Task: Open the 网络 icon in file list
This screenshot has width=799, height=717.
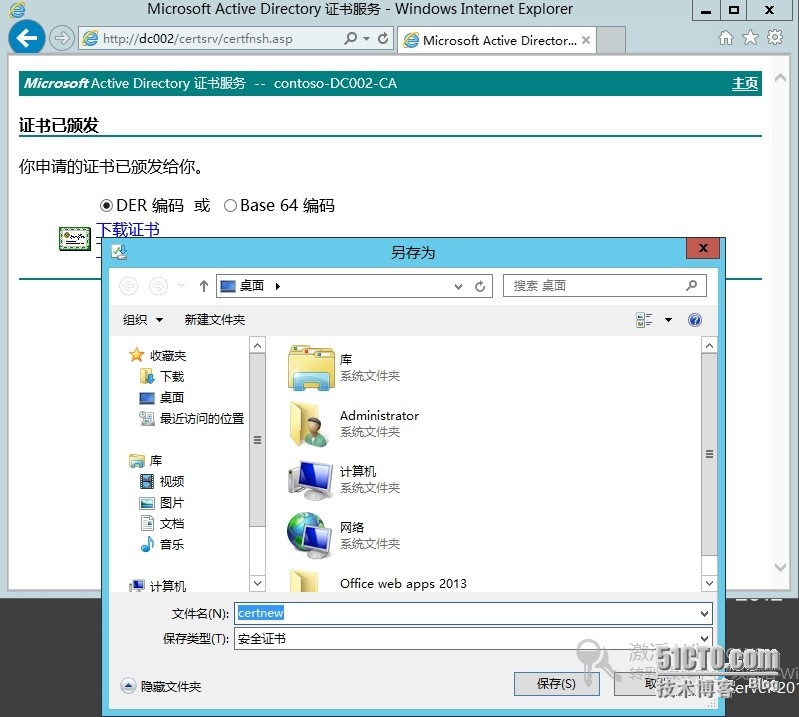Action: (x=309, y=535)
